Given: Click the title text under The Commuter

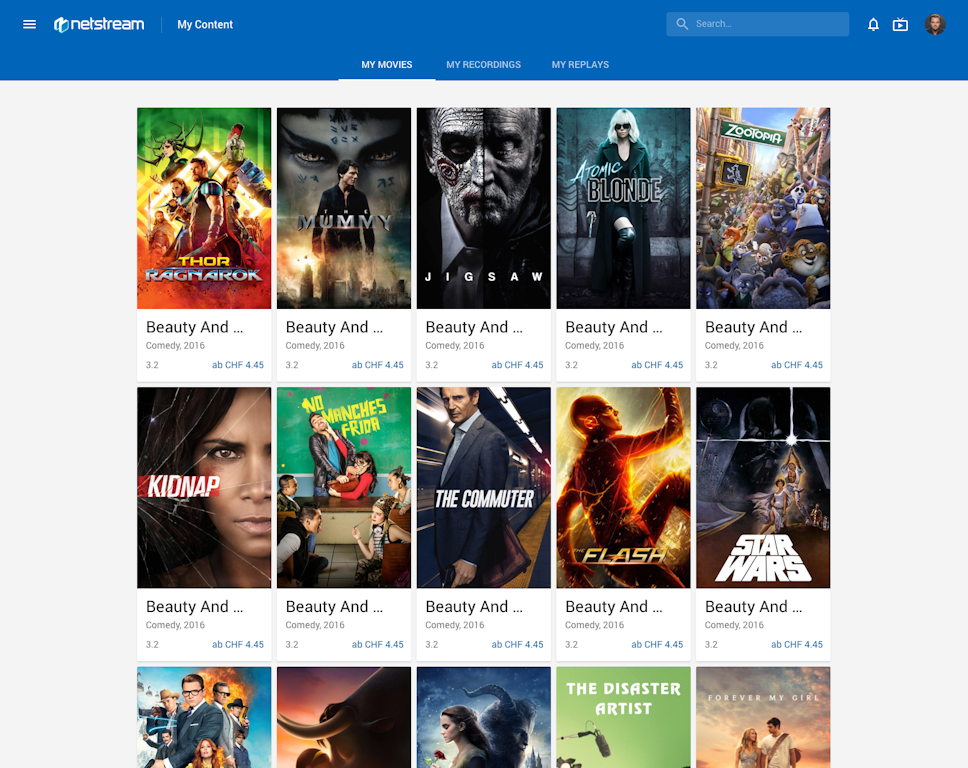Looking at the screenshot, I should click(x=474, y=607).
